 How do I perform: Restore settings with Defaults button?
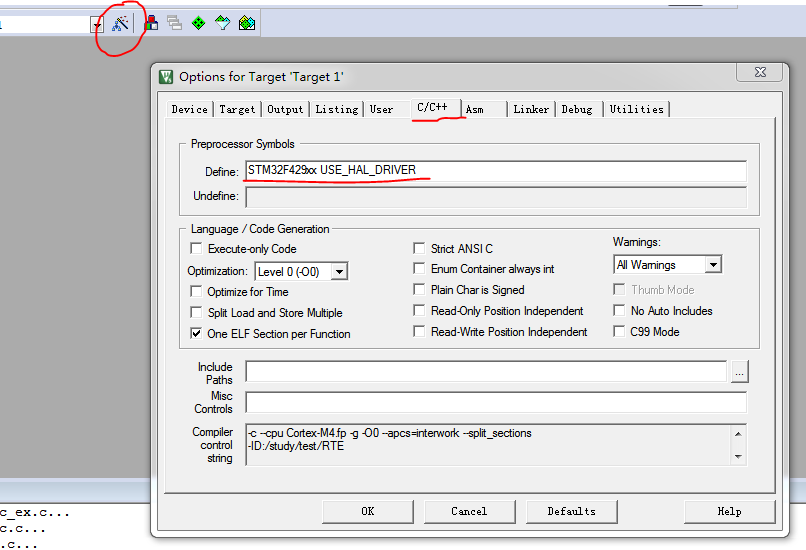(x=571, y=511)
